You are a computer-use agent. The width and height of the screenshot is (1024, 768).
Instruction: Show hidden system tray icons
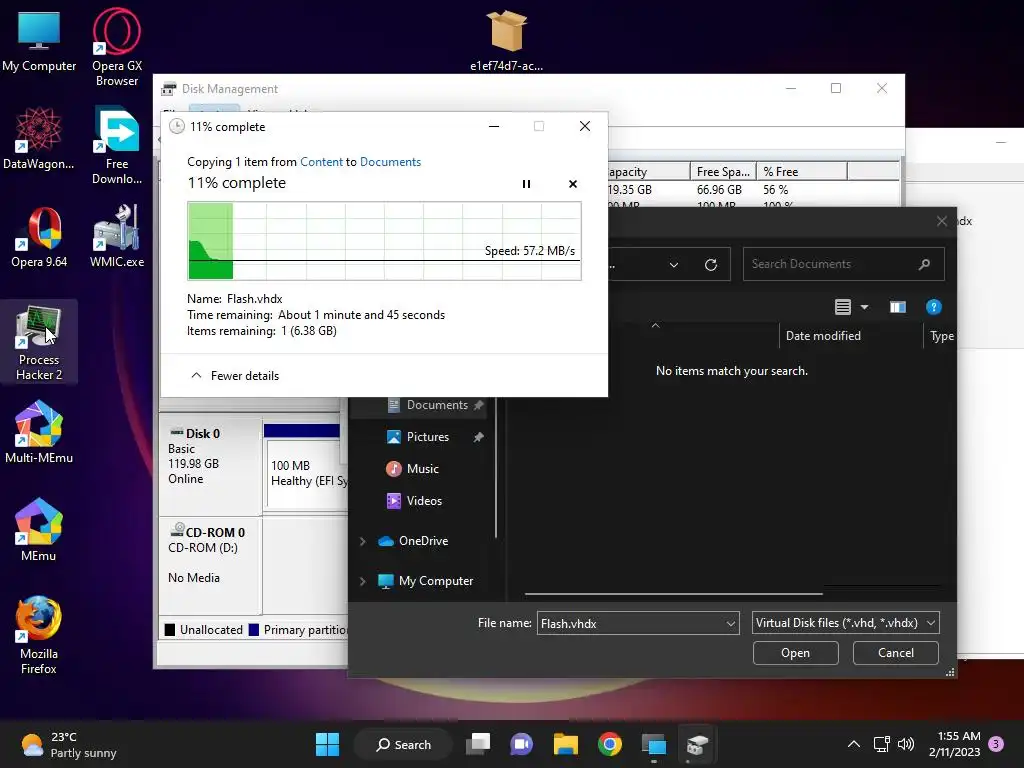(854, 744)
